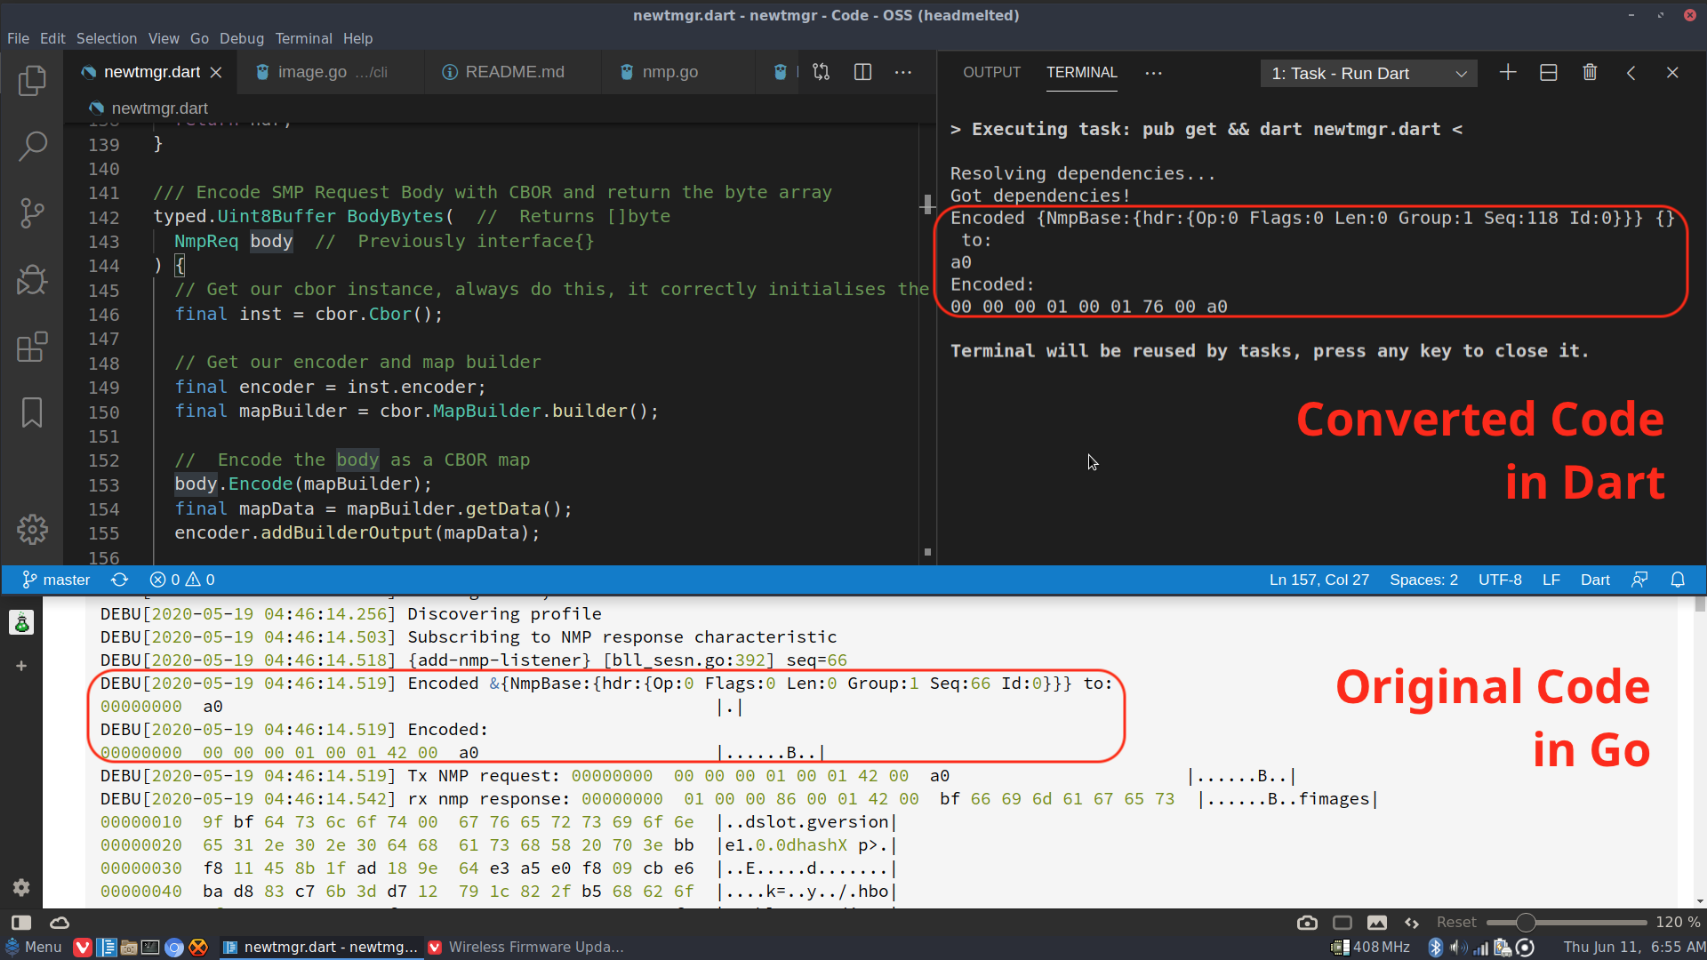Open the Explorer view in the activity bar
Screen dimensions: 1707x960
coord(32,81)
